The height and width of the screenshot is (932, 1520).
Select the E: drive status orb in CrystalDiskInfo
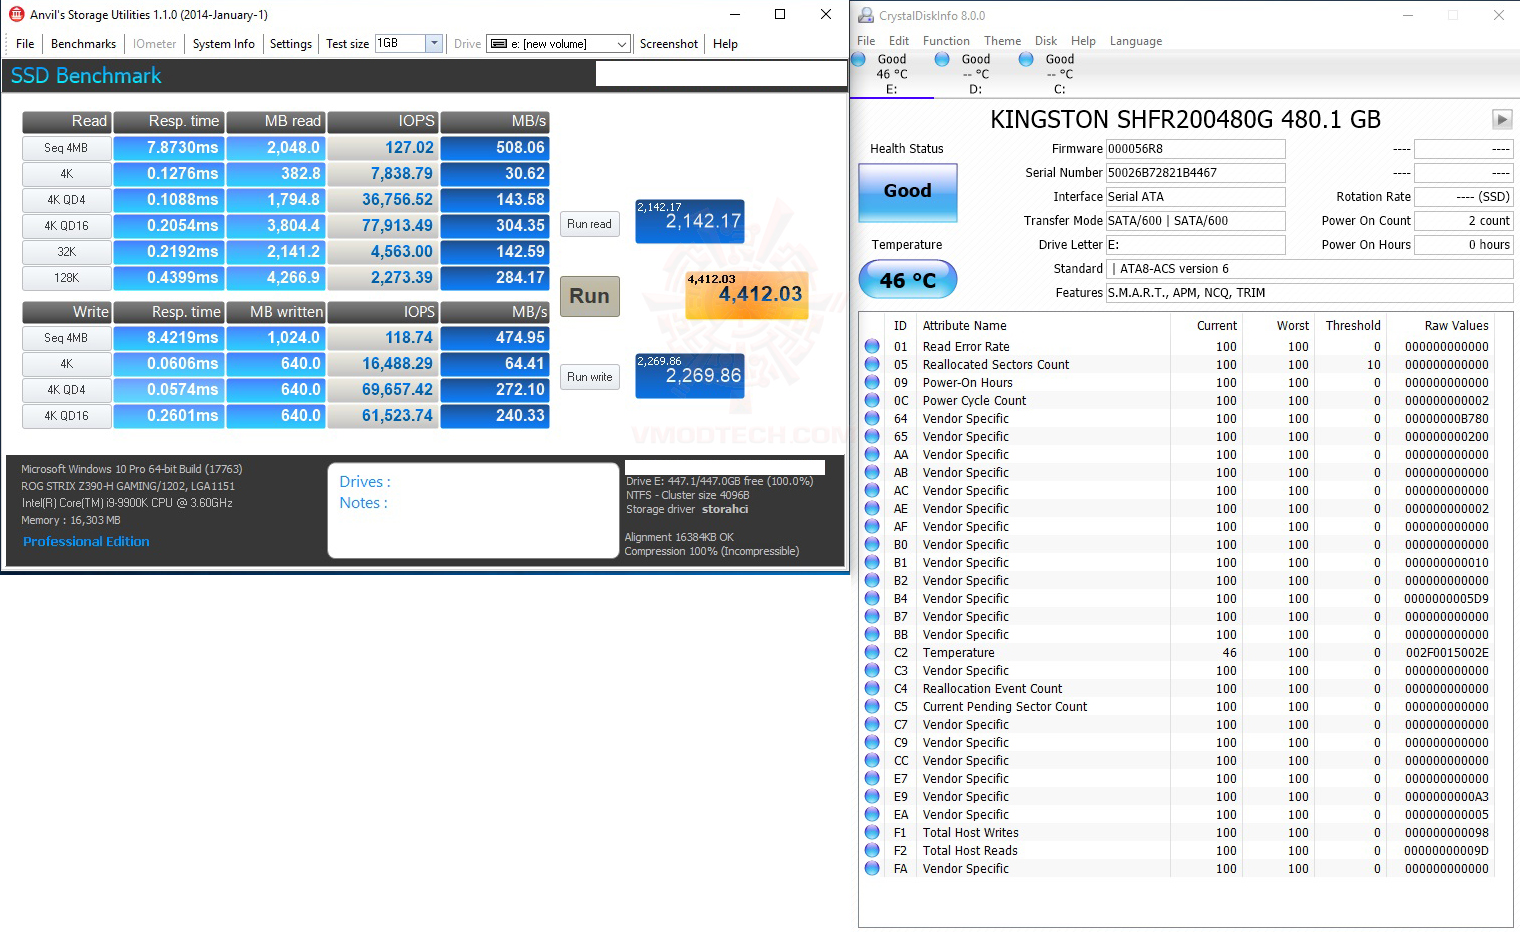858,59
